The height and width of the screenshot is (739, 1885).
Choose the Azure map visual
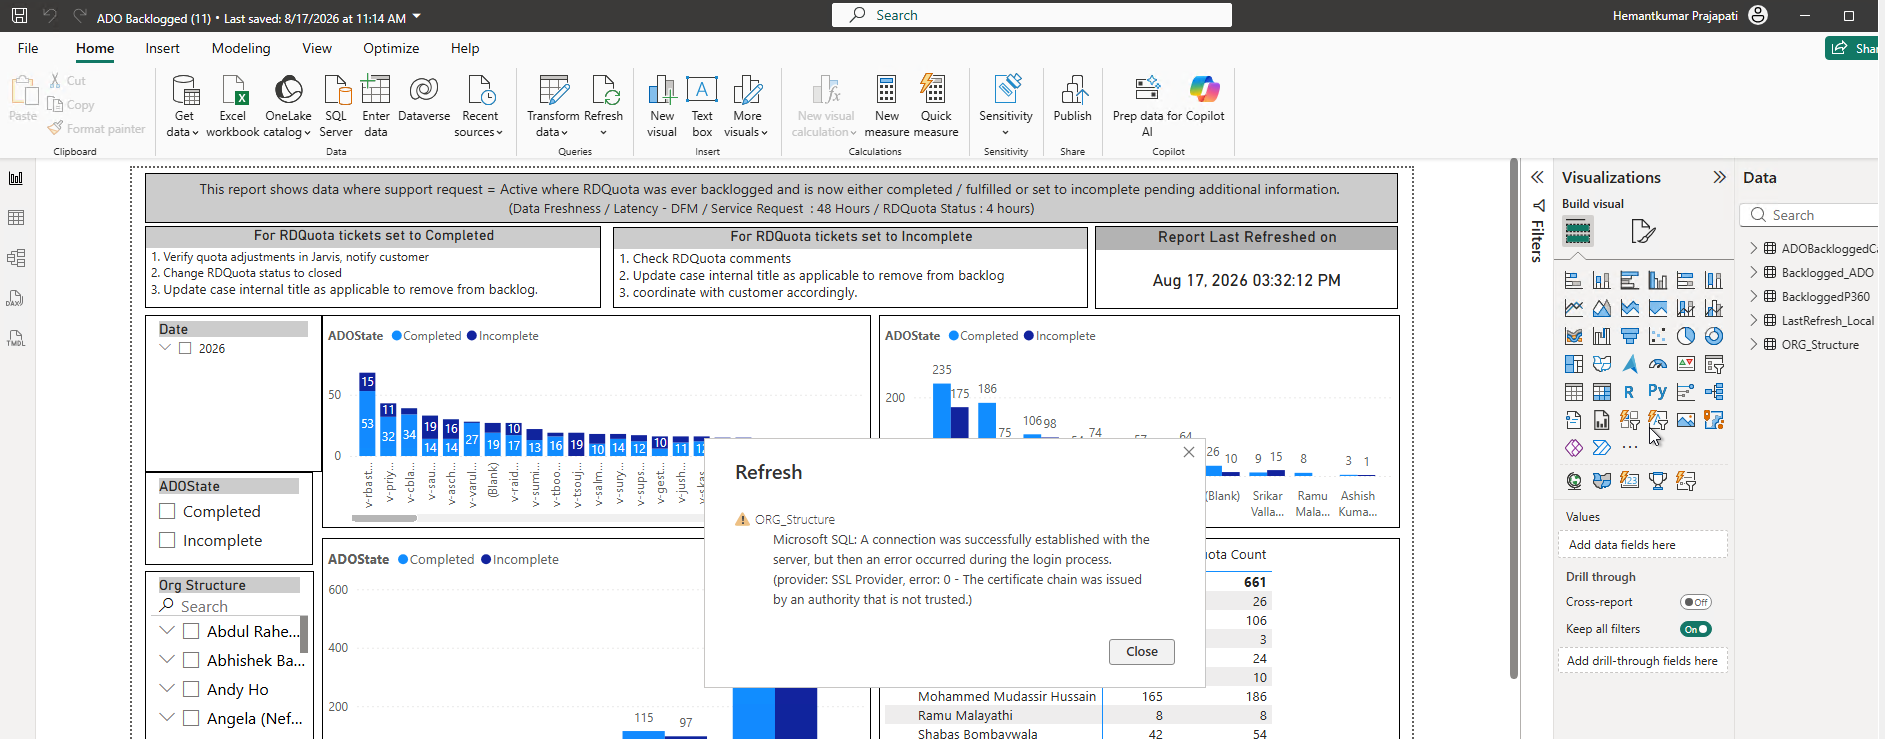[x=1630, y=364]
